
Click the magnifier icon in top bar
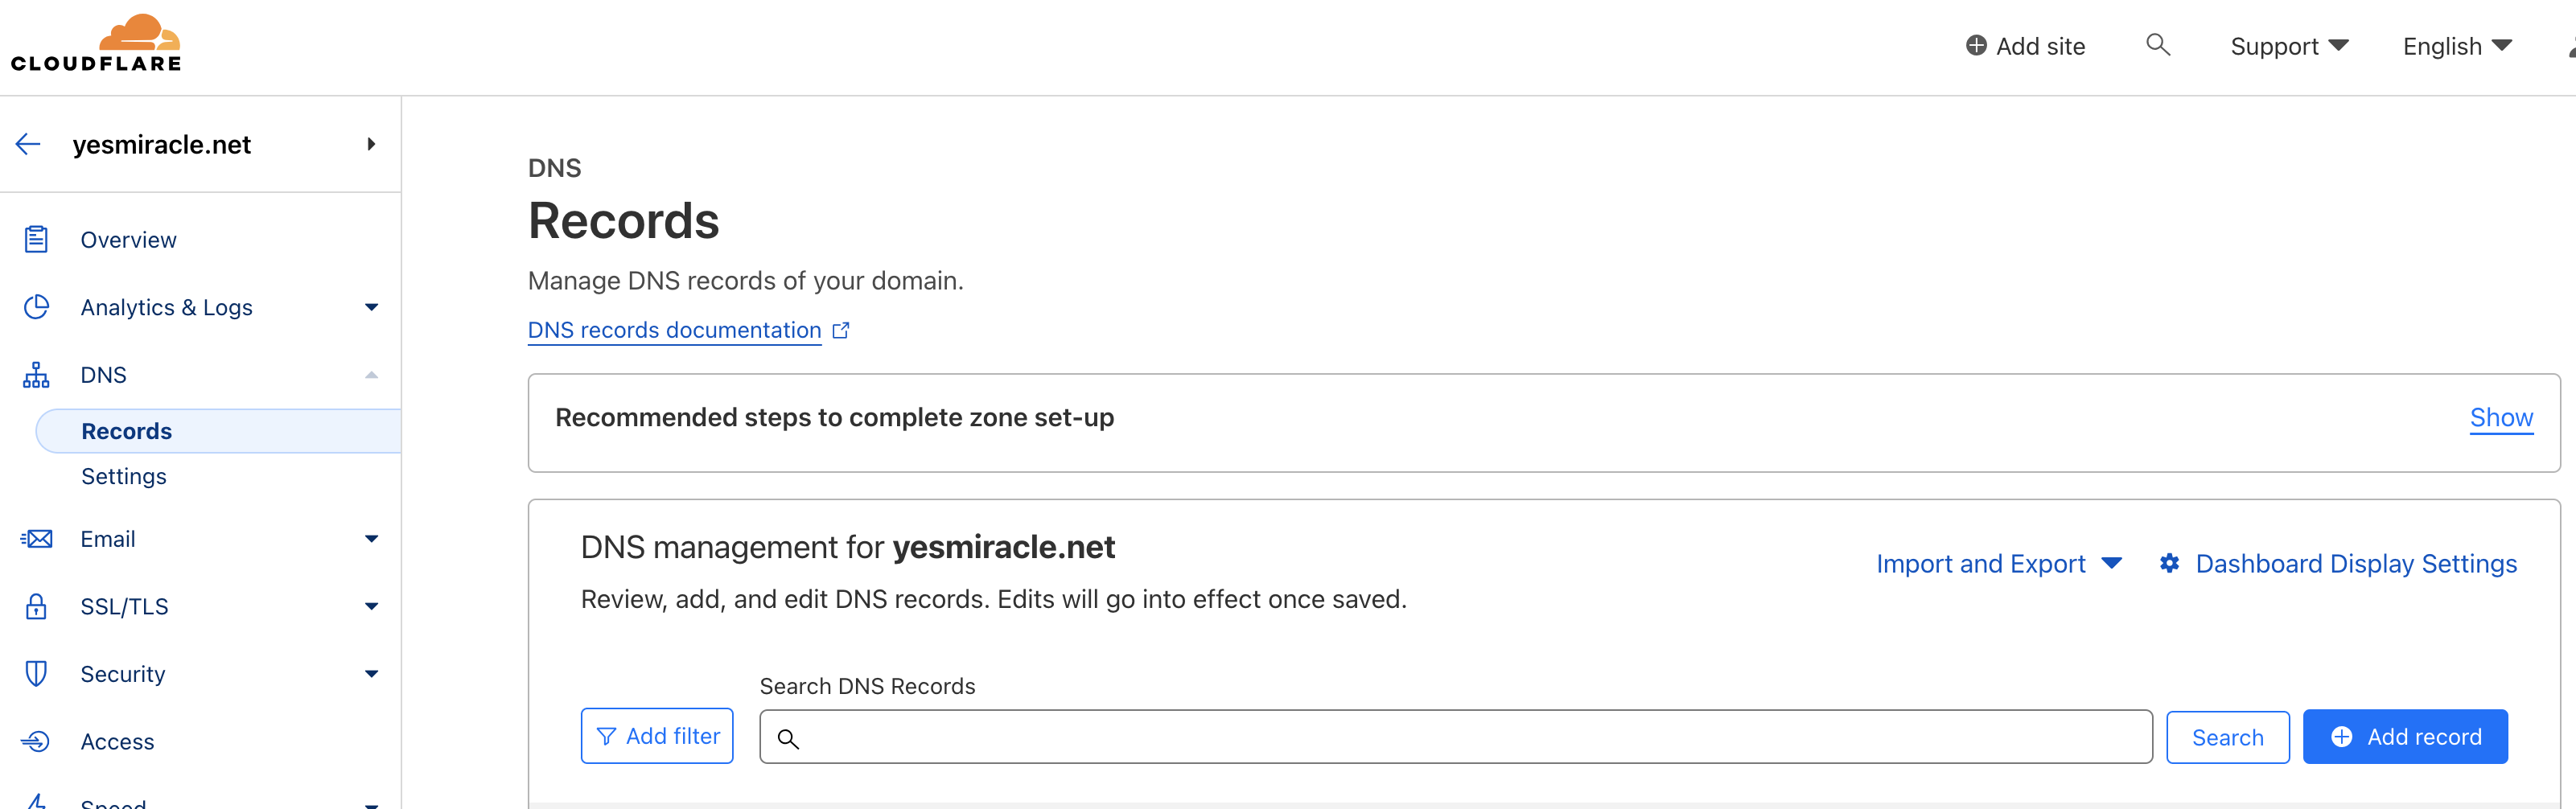[2157, 45]
